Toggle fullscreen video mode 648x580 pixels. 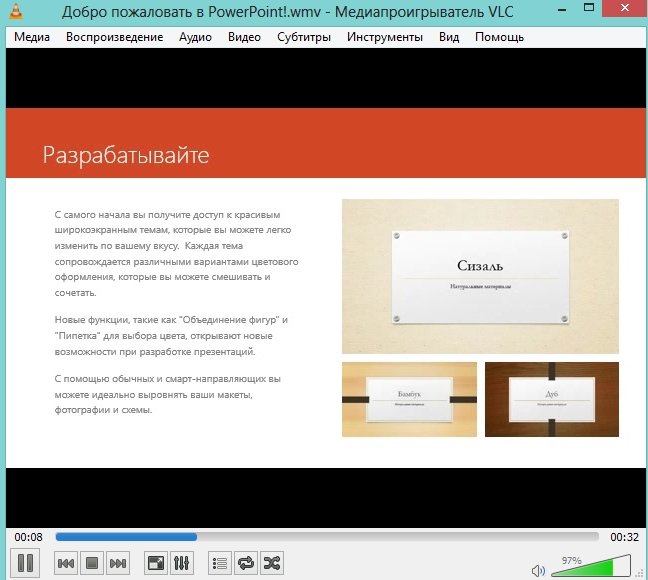[x=155, y=564]
